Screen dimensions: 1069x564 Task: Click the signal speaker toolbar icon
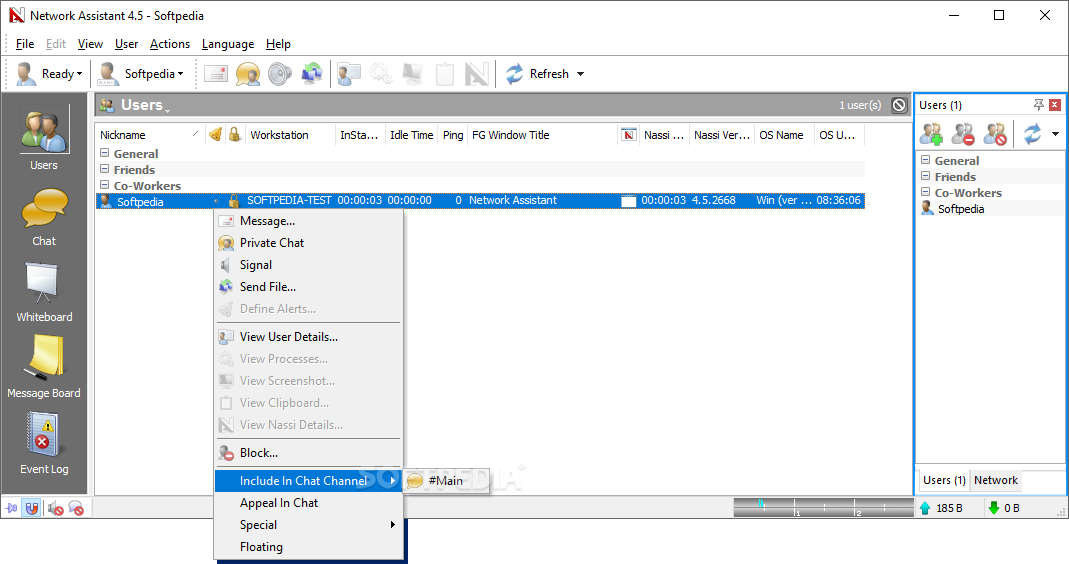tap(280, 74)
